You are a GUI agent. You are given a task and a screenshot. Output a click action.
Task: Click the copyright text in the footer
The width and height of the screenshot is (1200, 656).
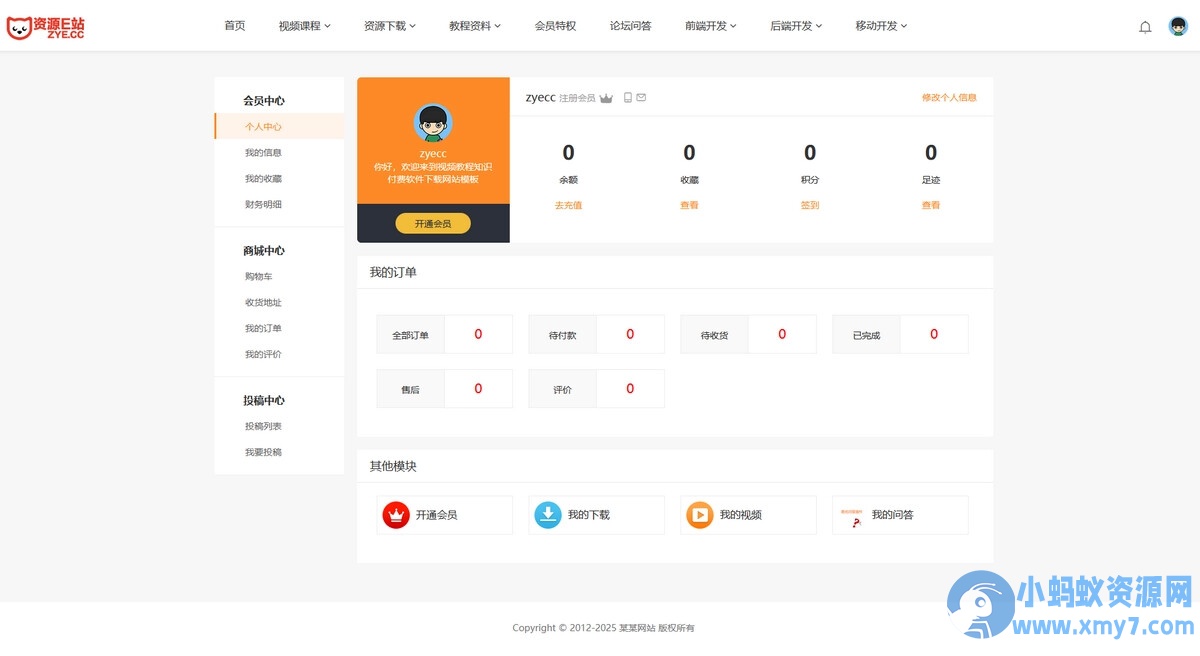603,628
